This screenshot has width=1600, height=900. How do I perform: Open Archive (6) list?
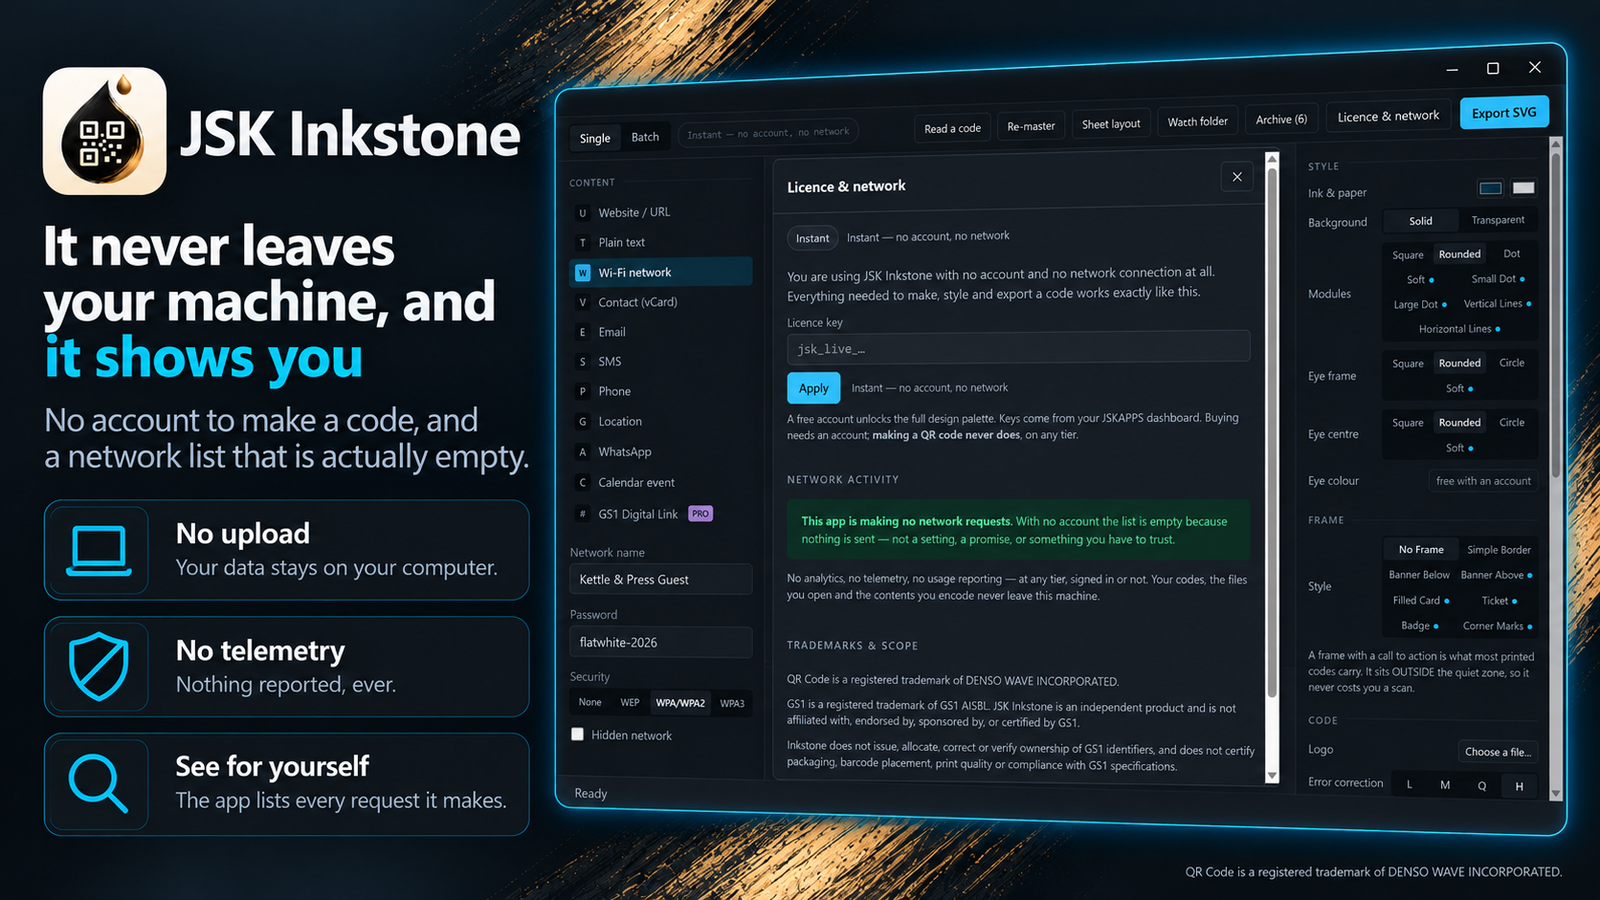(1281, 119)
